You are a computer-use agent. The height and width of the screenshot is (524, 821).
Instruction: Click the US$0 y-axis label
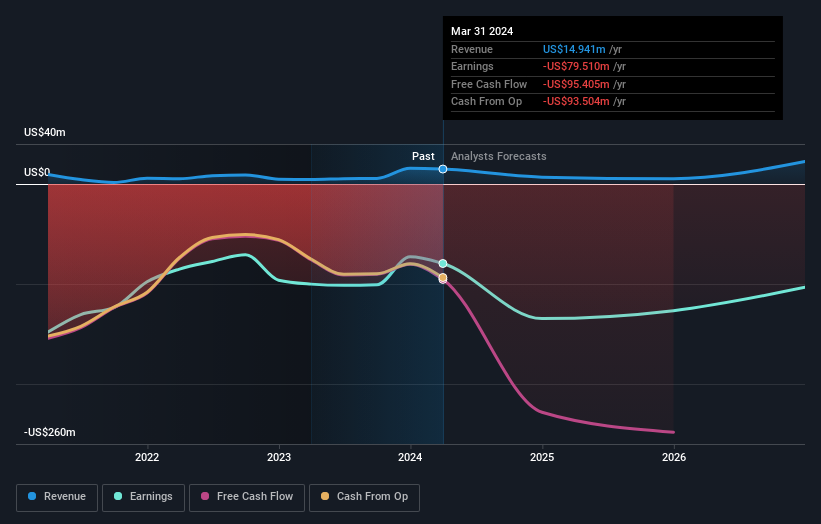pyautogui.click(x=37, y=172)
